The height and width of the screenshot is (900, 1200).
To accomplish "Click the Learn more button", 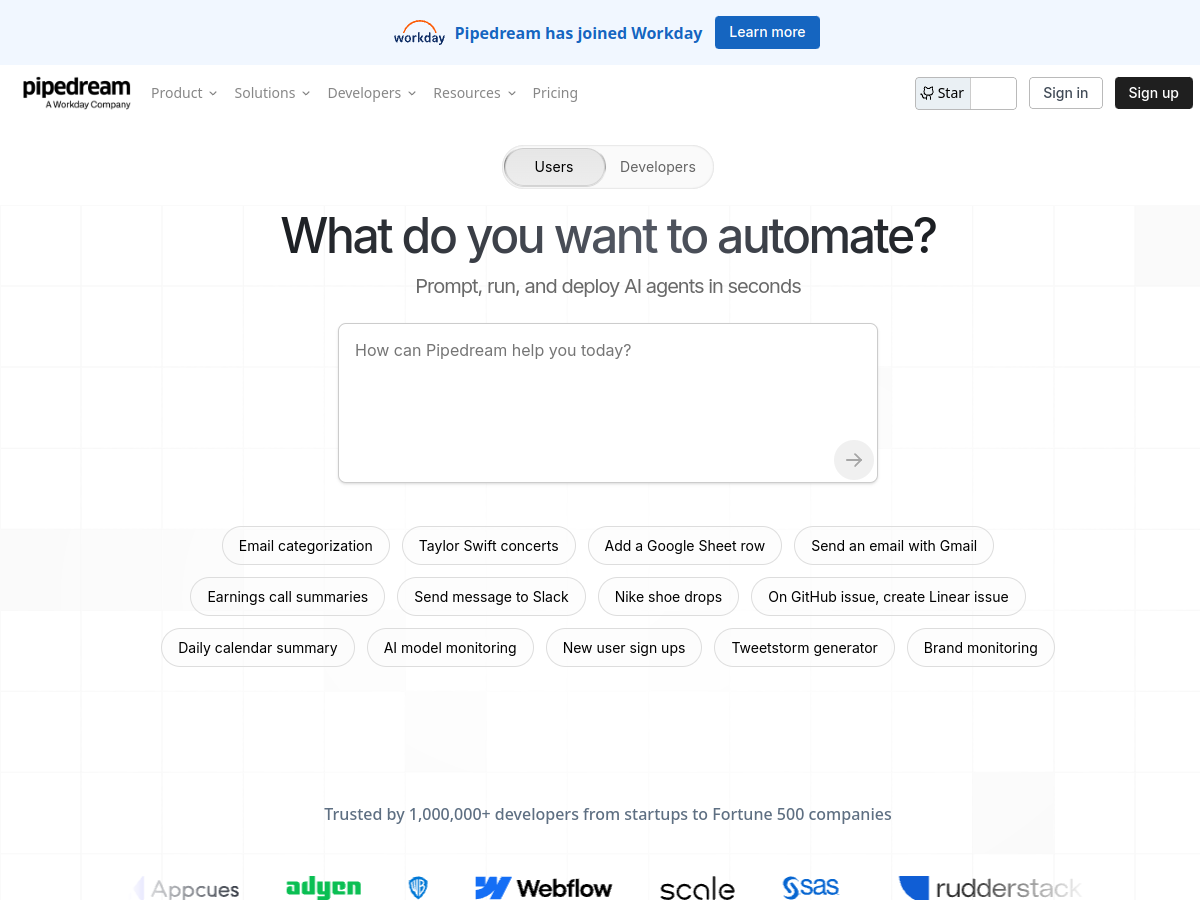I will click(x=767, y=32).
